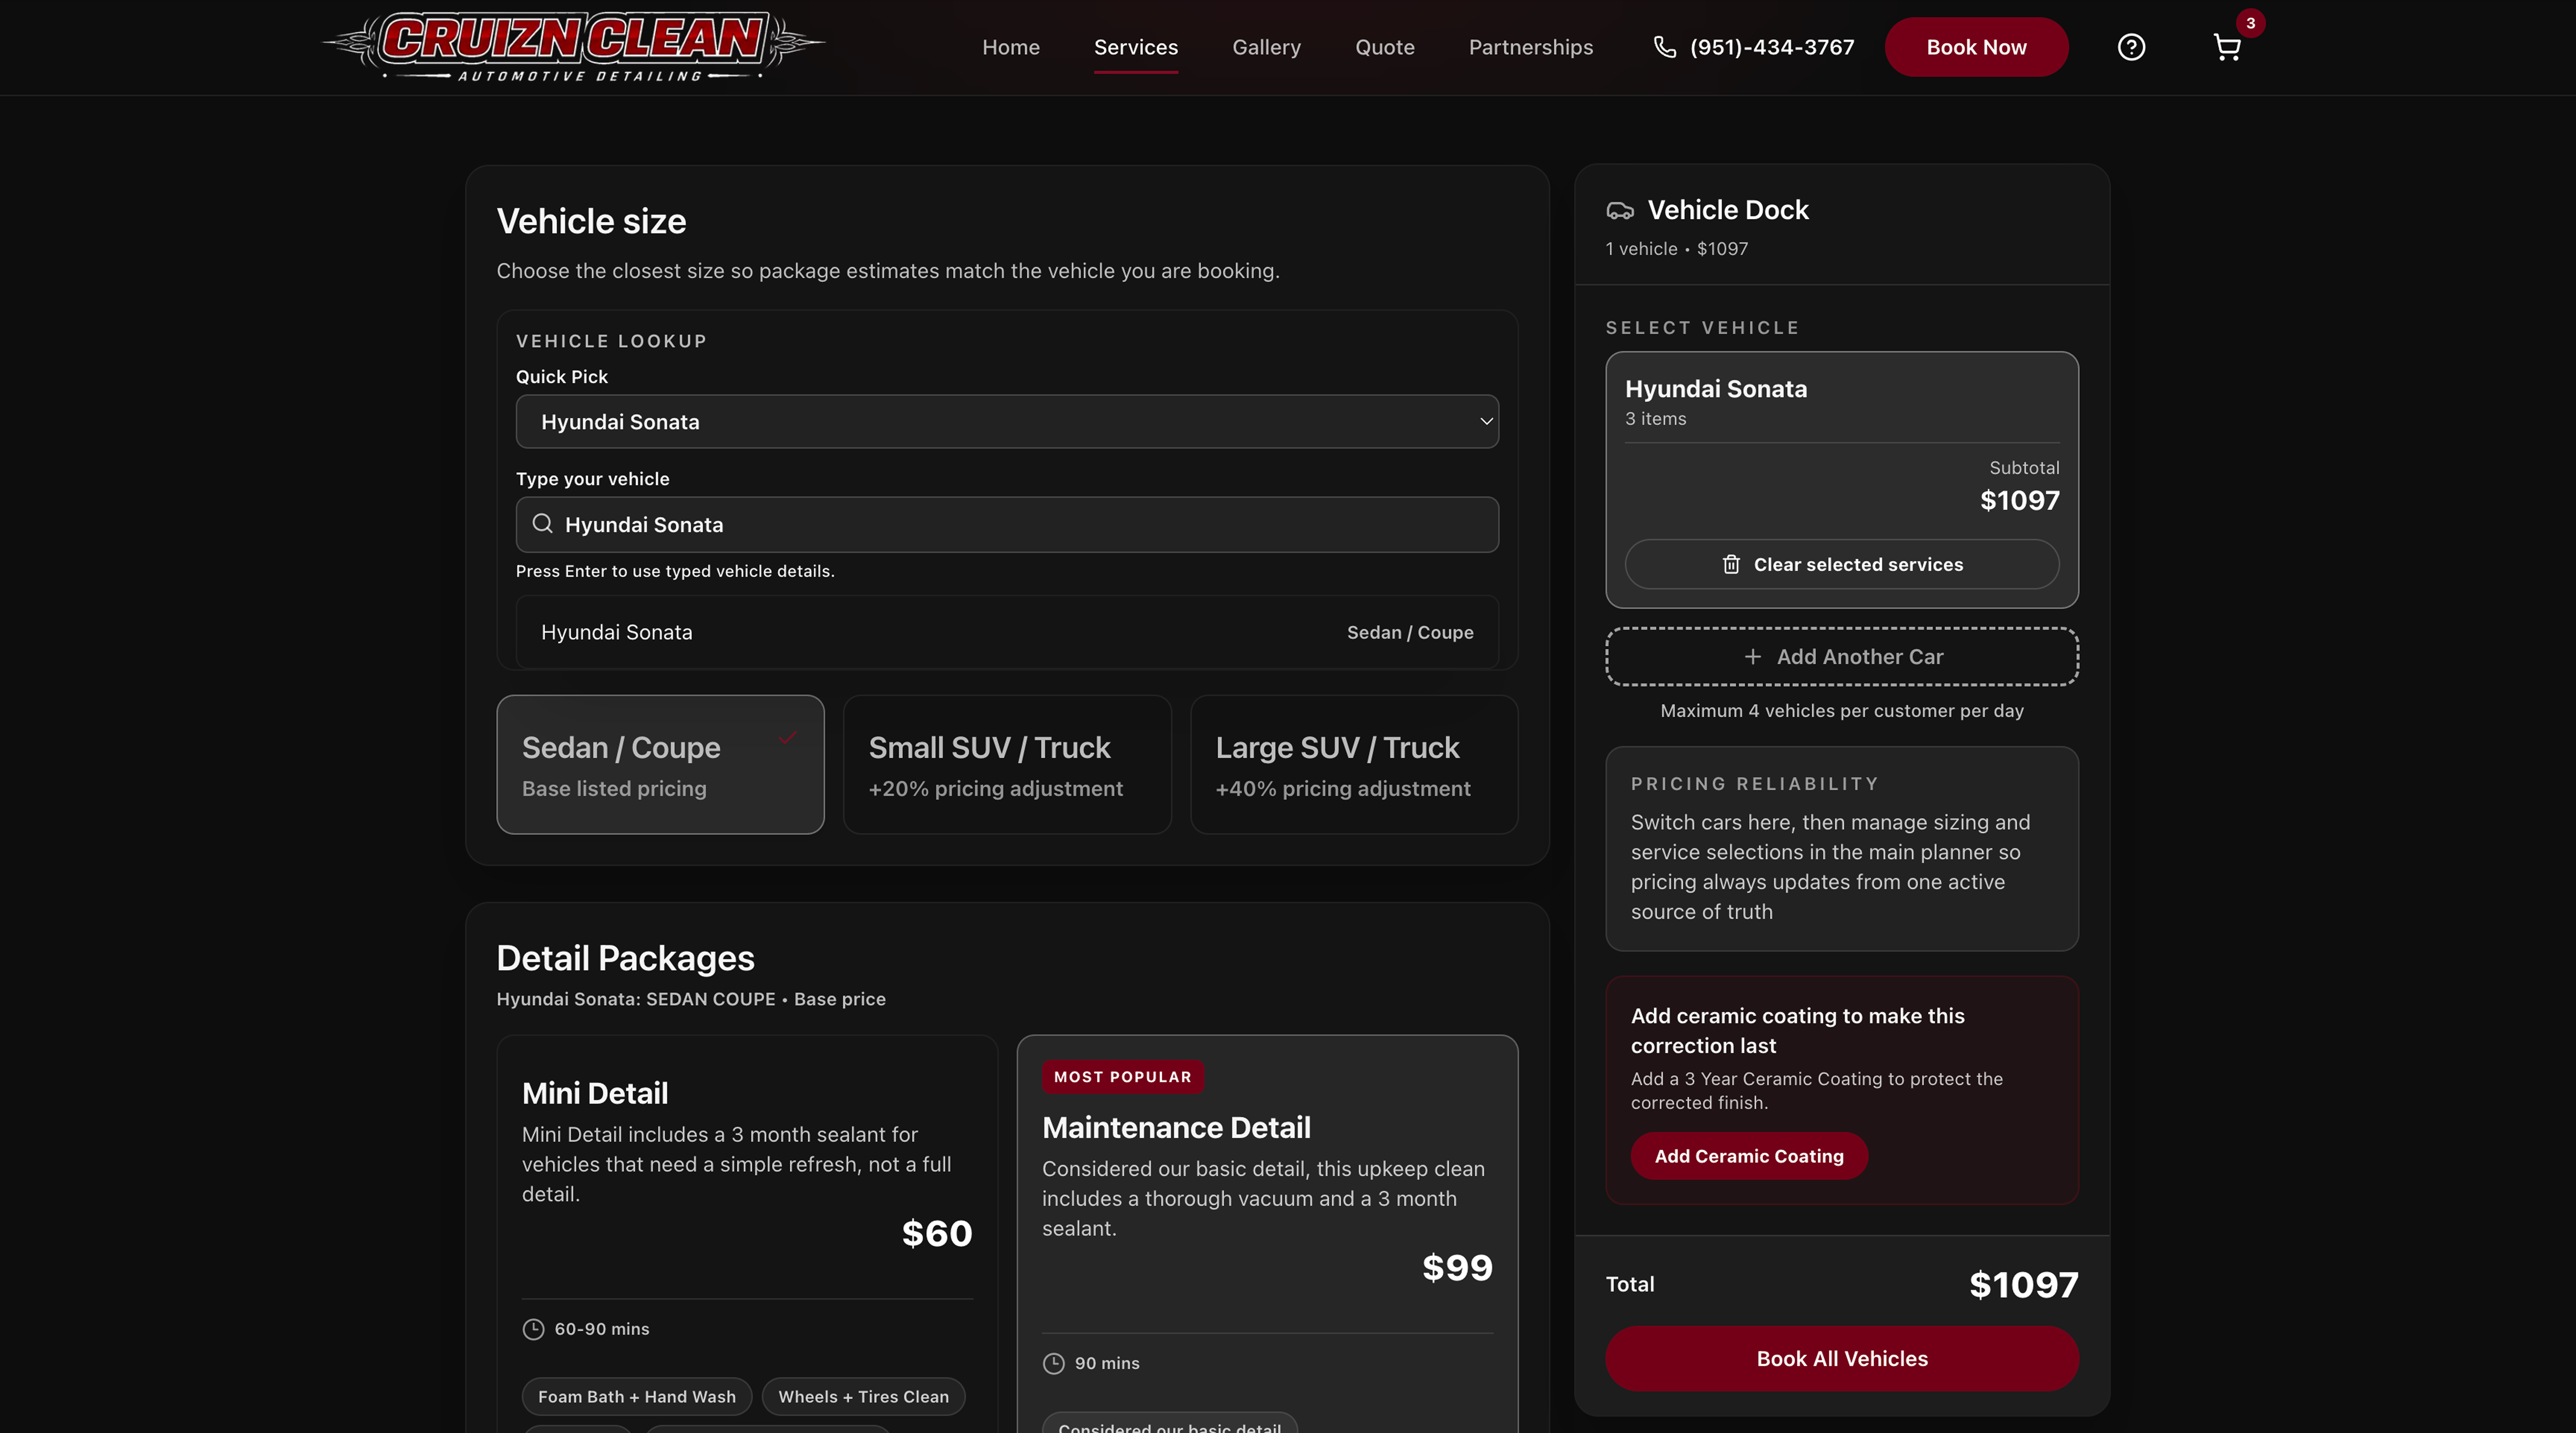Click the $60 Mini Detail price

[936, 1233]
